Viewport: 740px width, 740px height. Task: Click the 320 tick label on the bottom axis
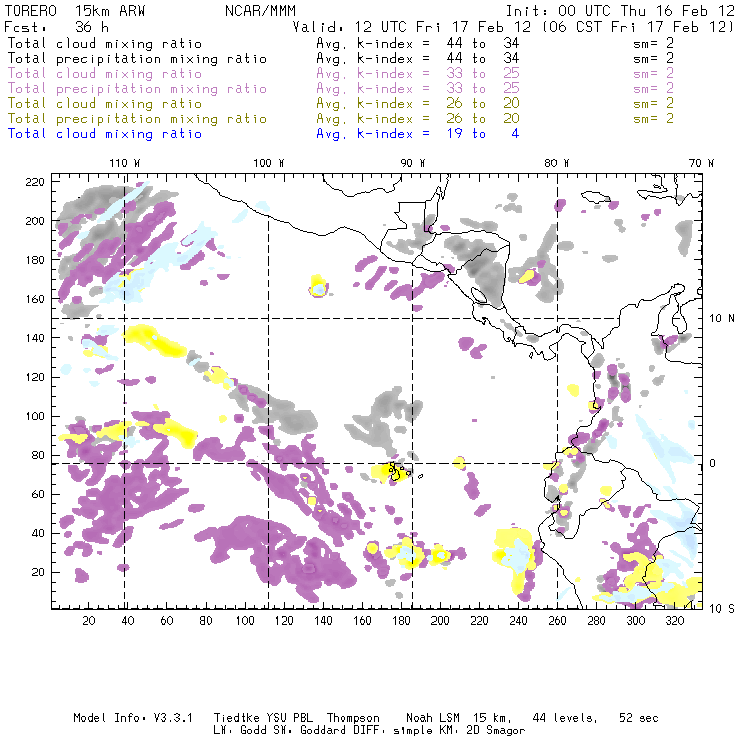click(x=674, y=621)
